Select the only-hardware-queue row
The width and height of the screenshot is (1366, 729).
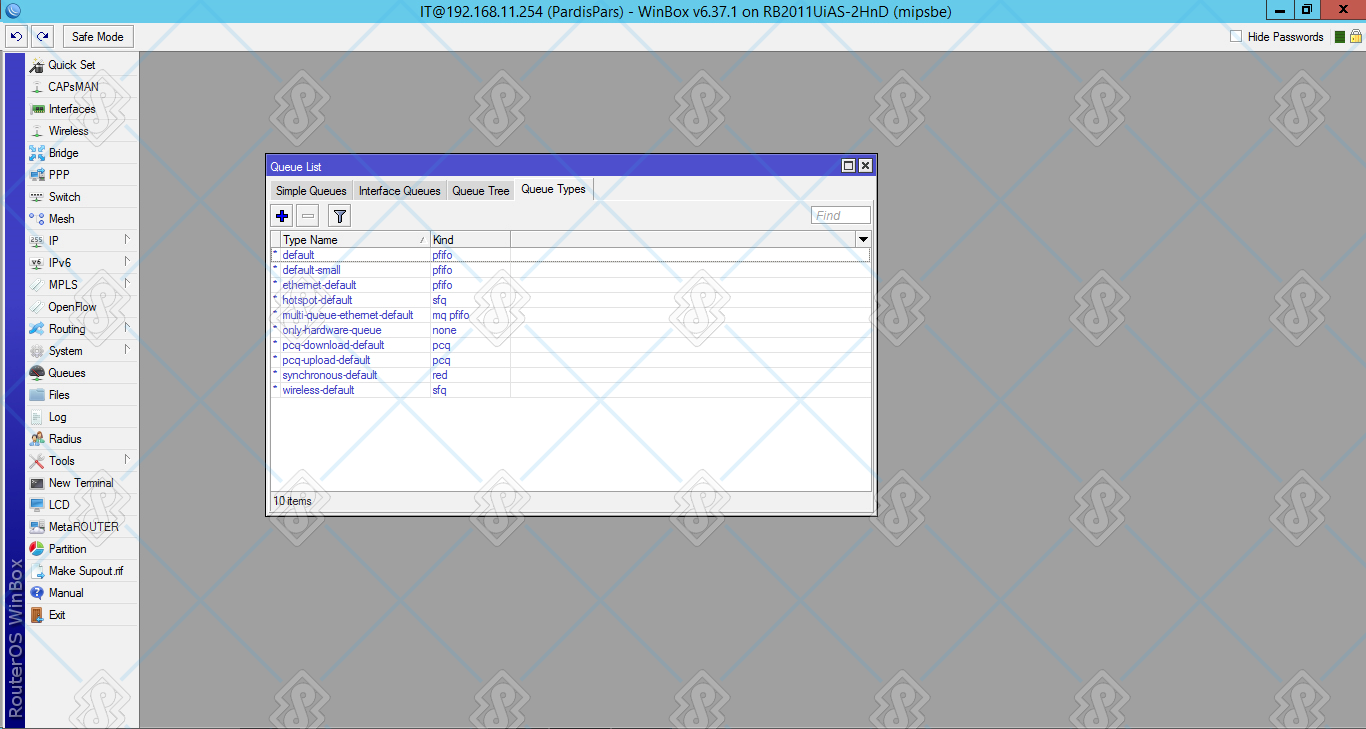coord(570,330)
